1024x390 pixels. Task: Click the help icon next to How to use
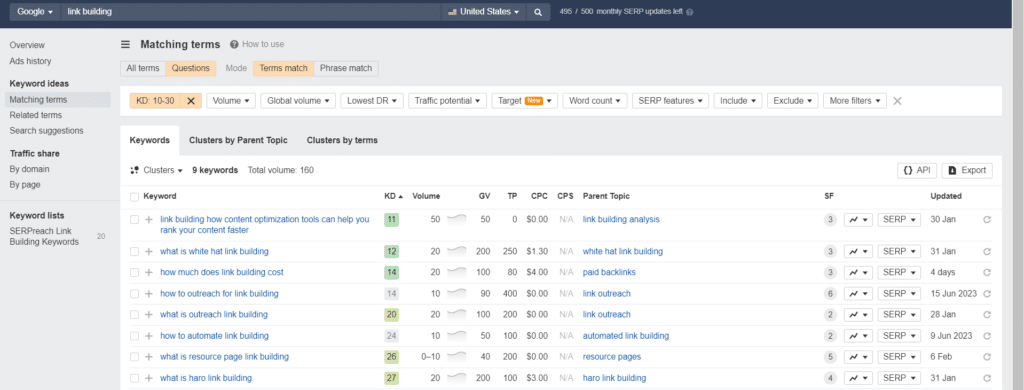(234, 44)
